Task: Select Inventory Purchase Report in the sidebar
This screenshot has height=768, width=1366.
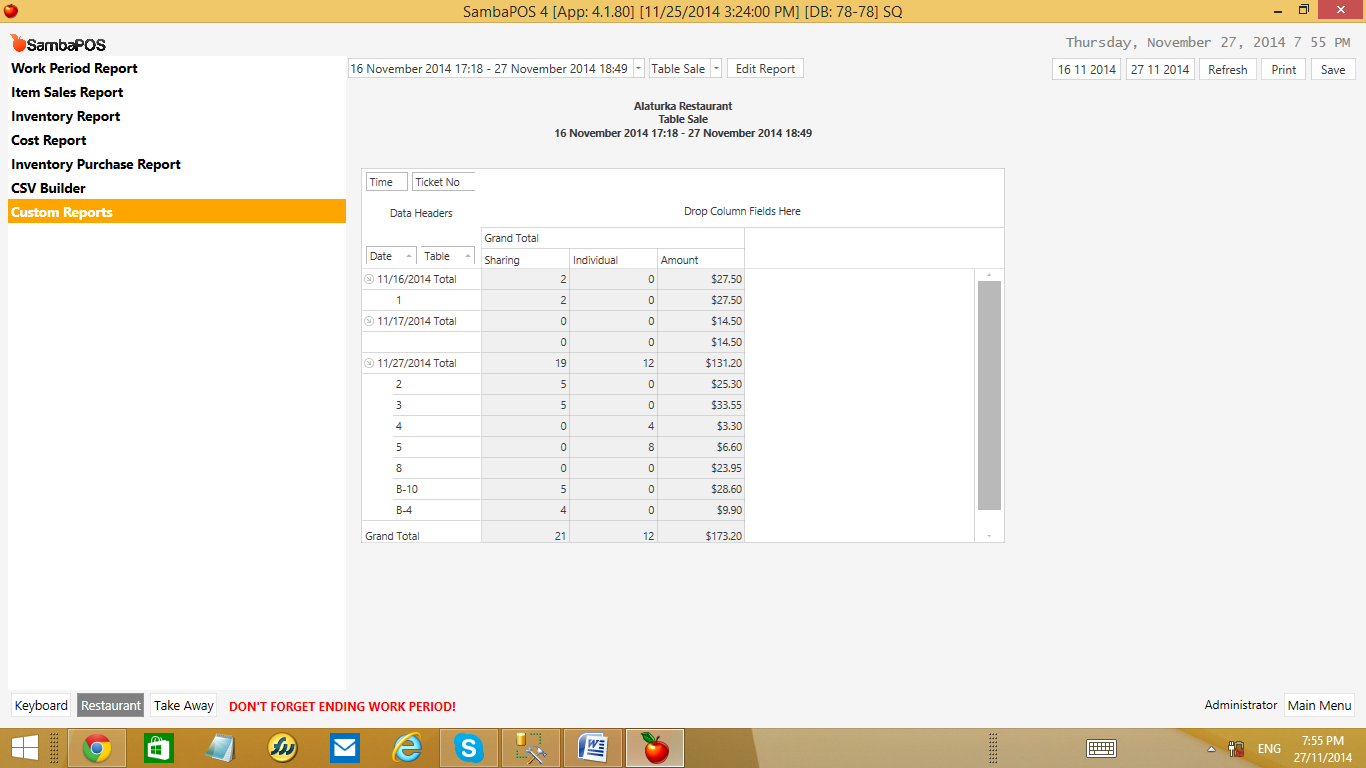Action: (x=96, y=164)
